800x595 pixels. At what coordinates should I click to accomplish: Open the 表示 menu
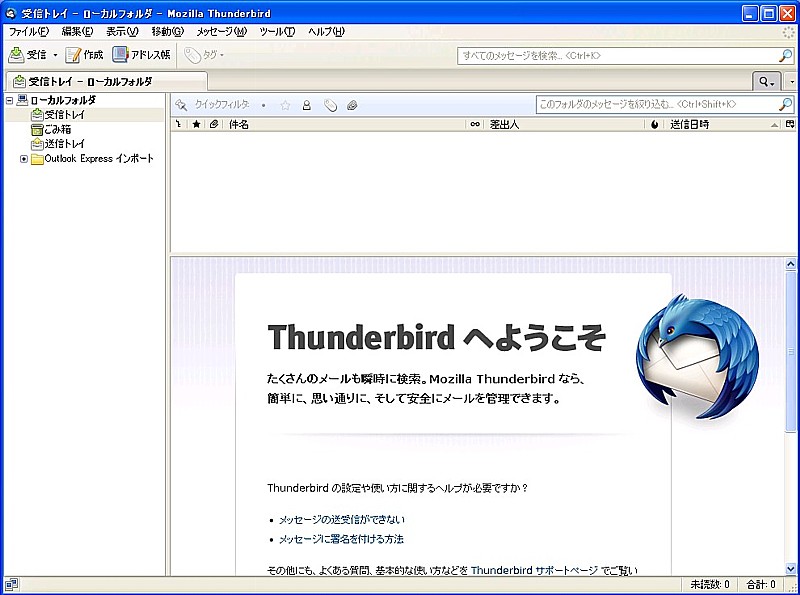[x=122, y=32]
